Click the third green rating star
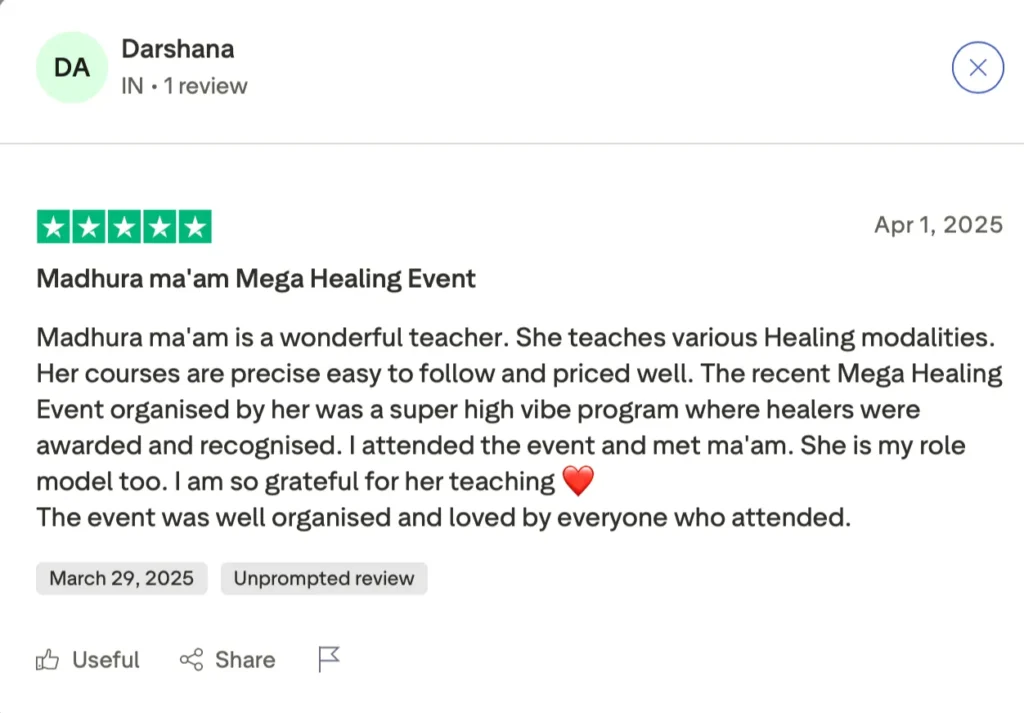Viewport: 1024px width, 713px height. [124, 227]
